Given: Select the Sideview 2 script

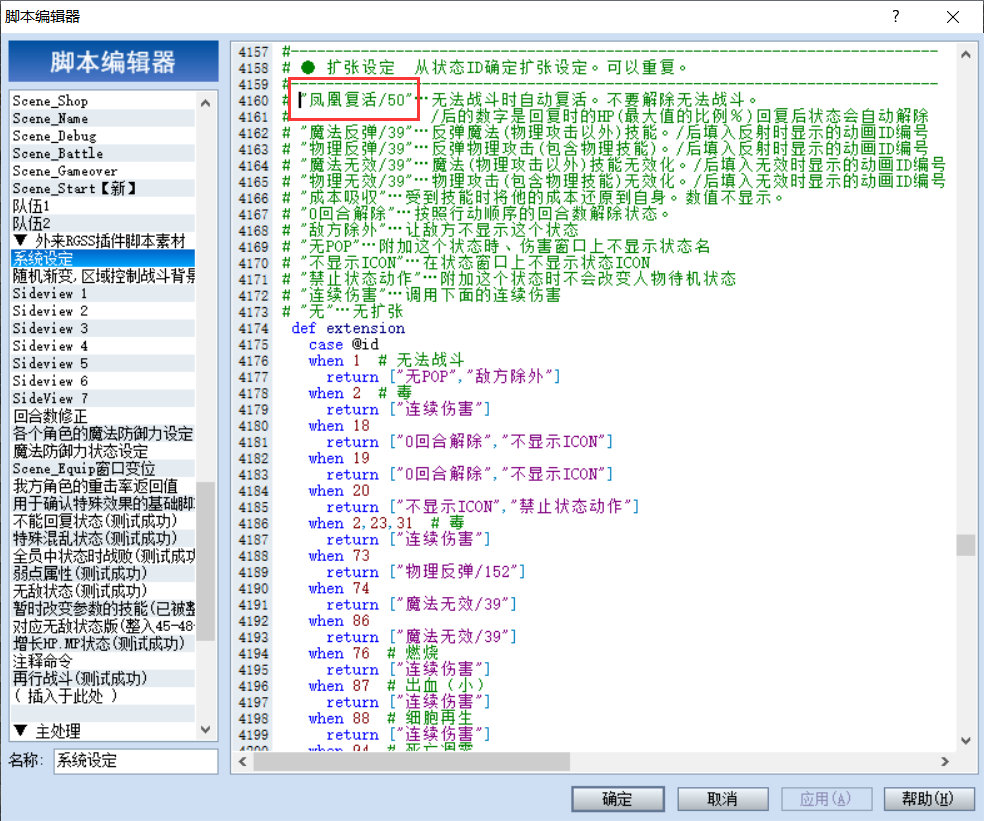Looking at the screenshot, I should coord(103,311).
